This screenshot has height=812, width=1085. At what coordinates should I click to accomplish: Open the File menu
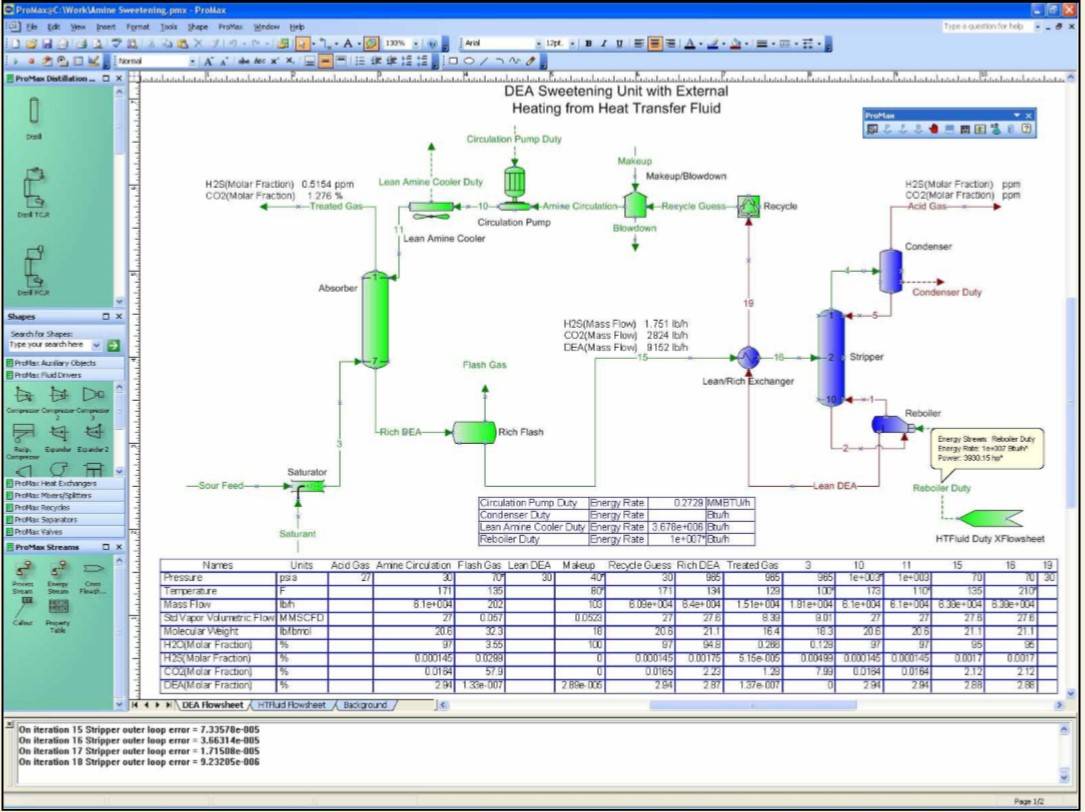point(32,26)
